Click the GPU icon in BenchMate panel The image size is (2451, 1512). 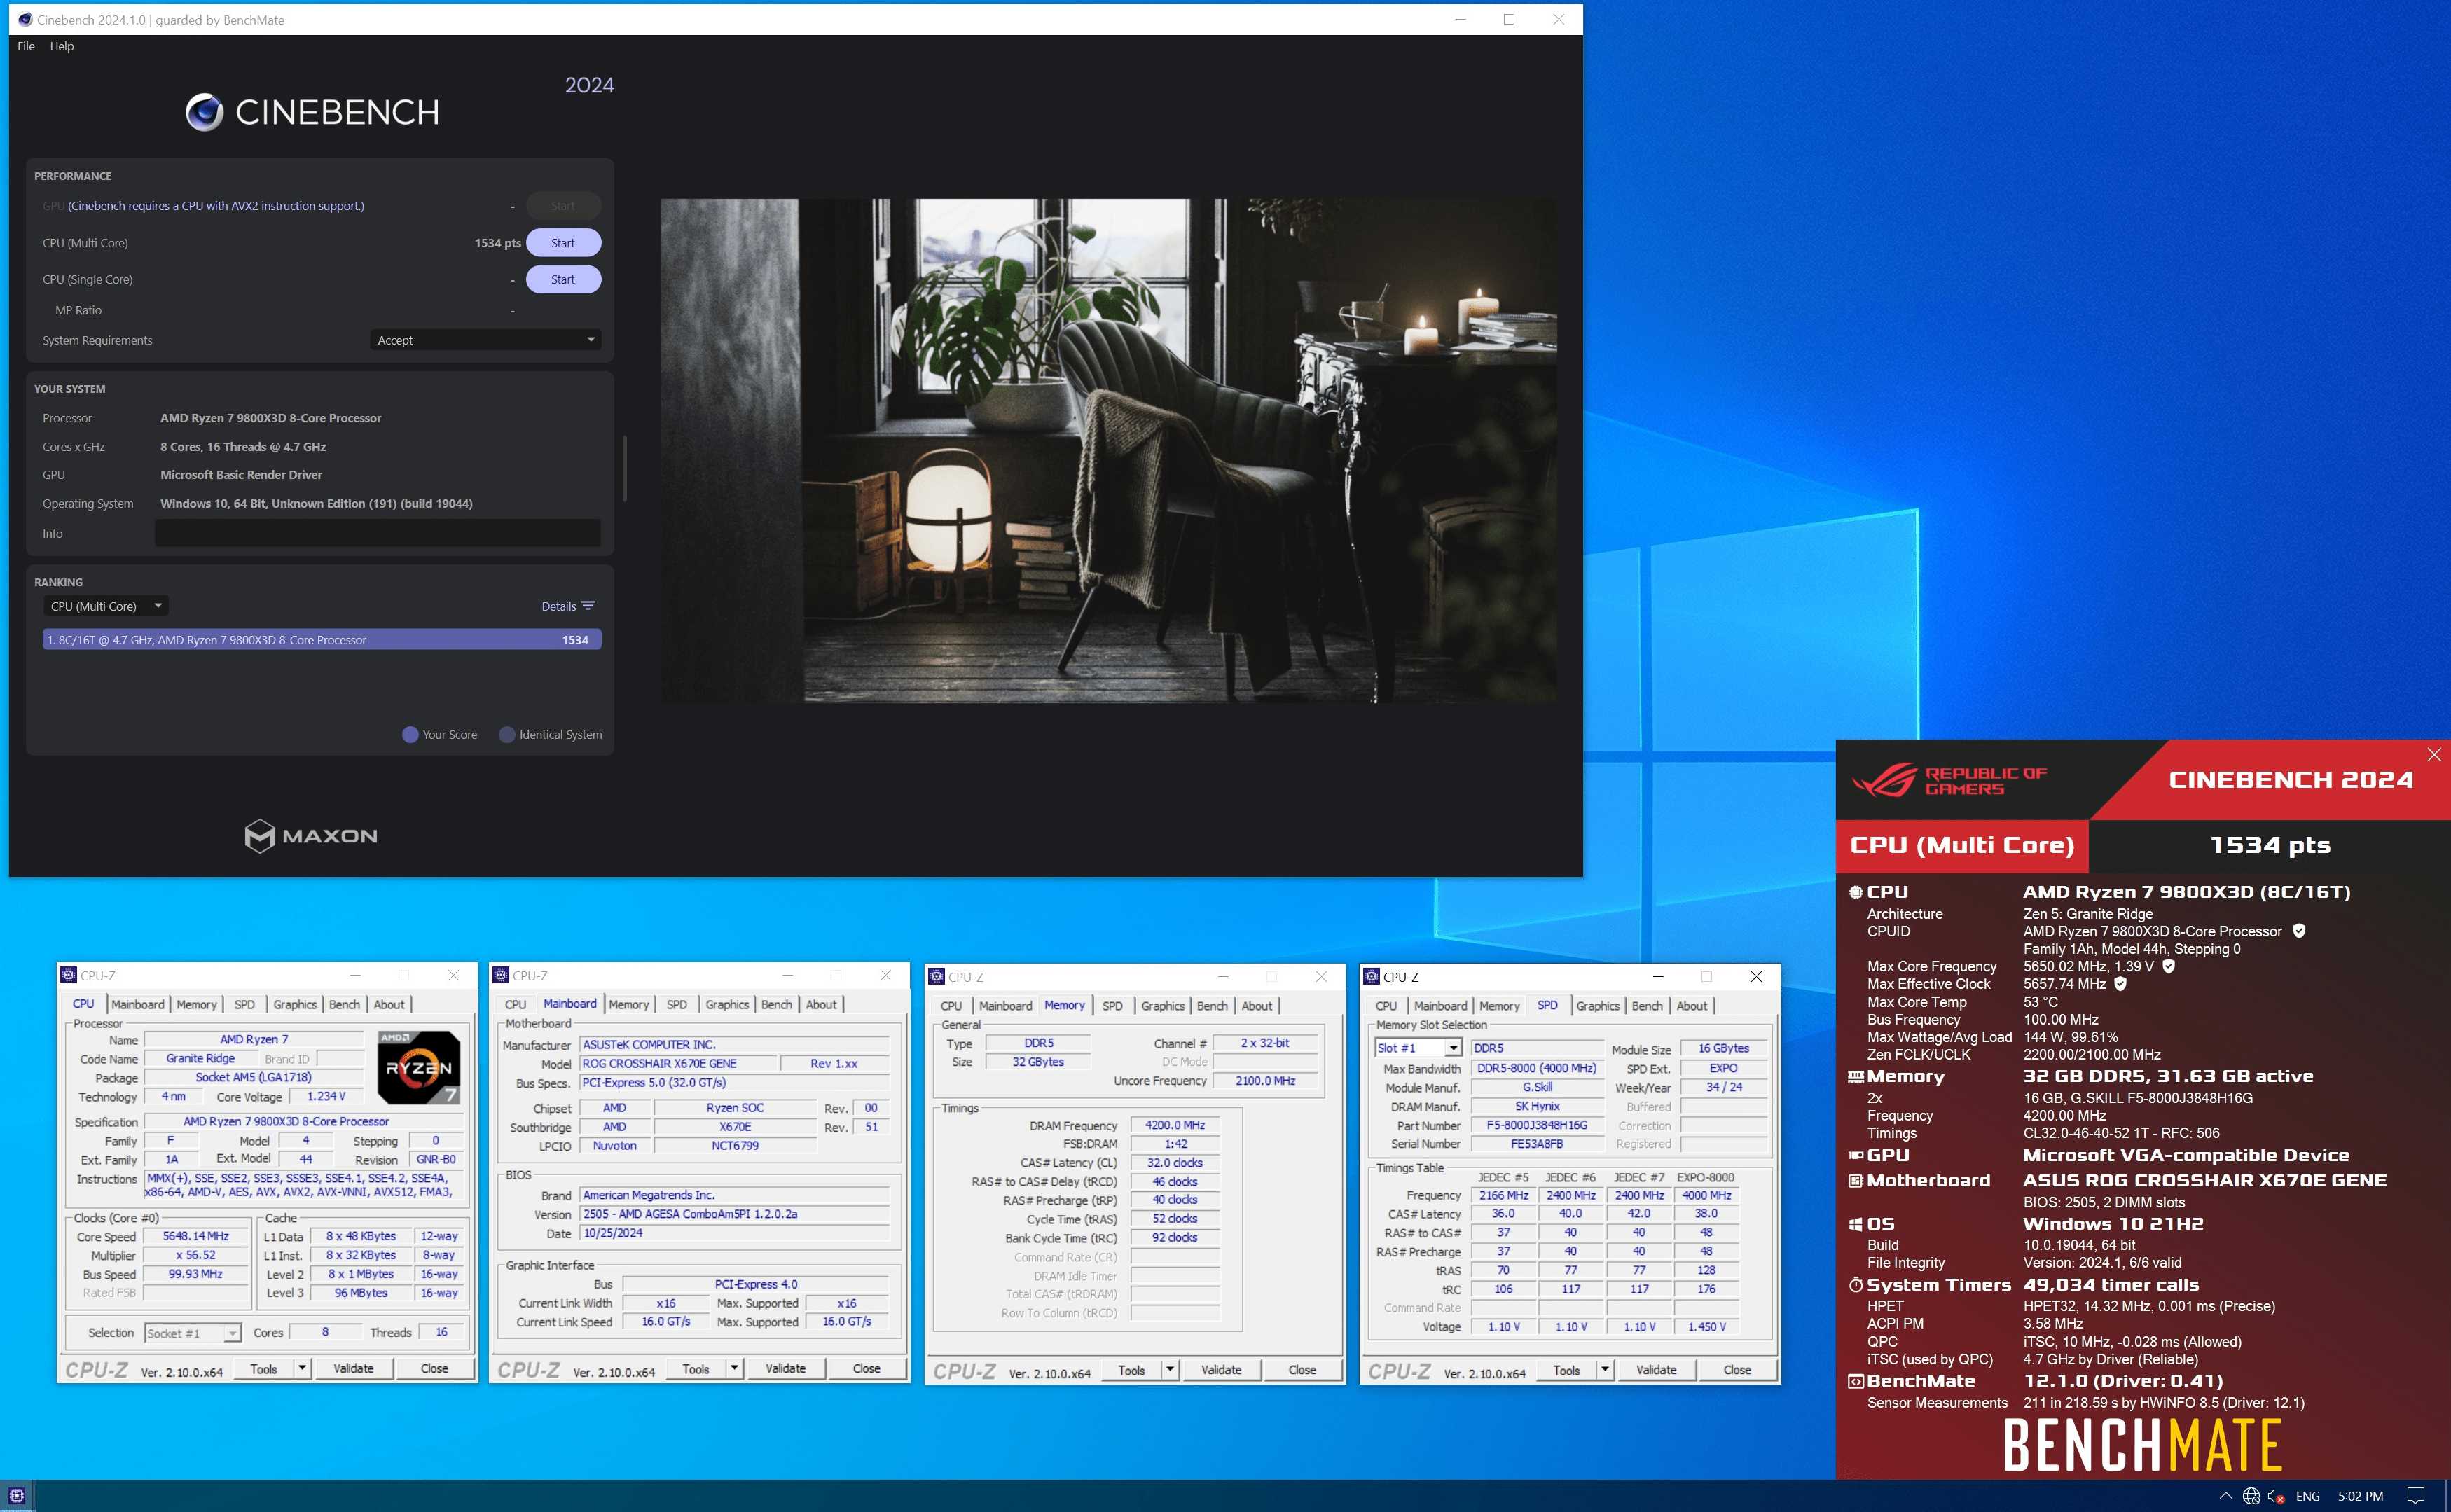(x=1855, y=1155)
